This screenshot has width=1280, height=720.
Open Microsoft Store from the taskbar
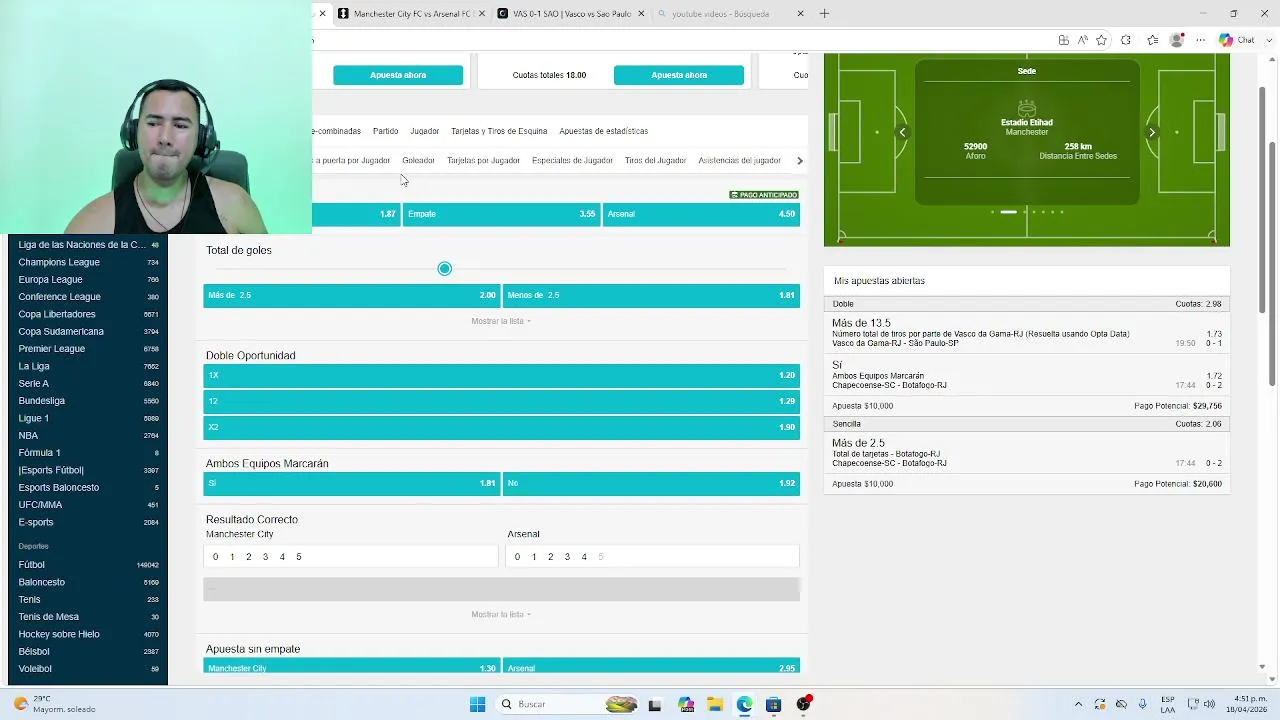click(773, 704)
